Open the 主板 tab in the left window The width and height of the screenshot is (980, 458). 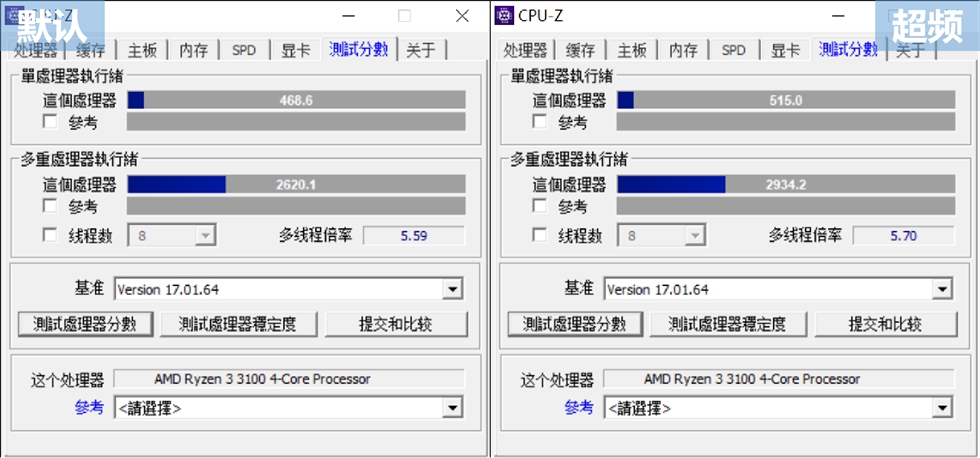click(x=142, y=50)
